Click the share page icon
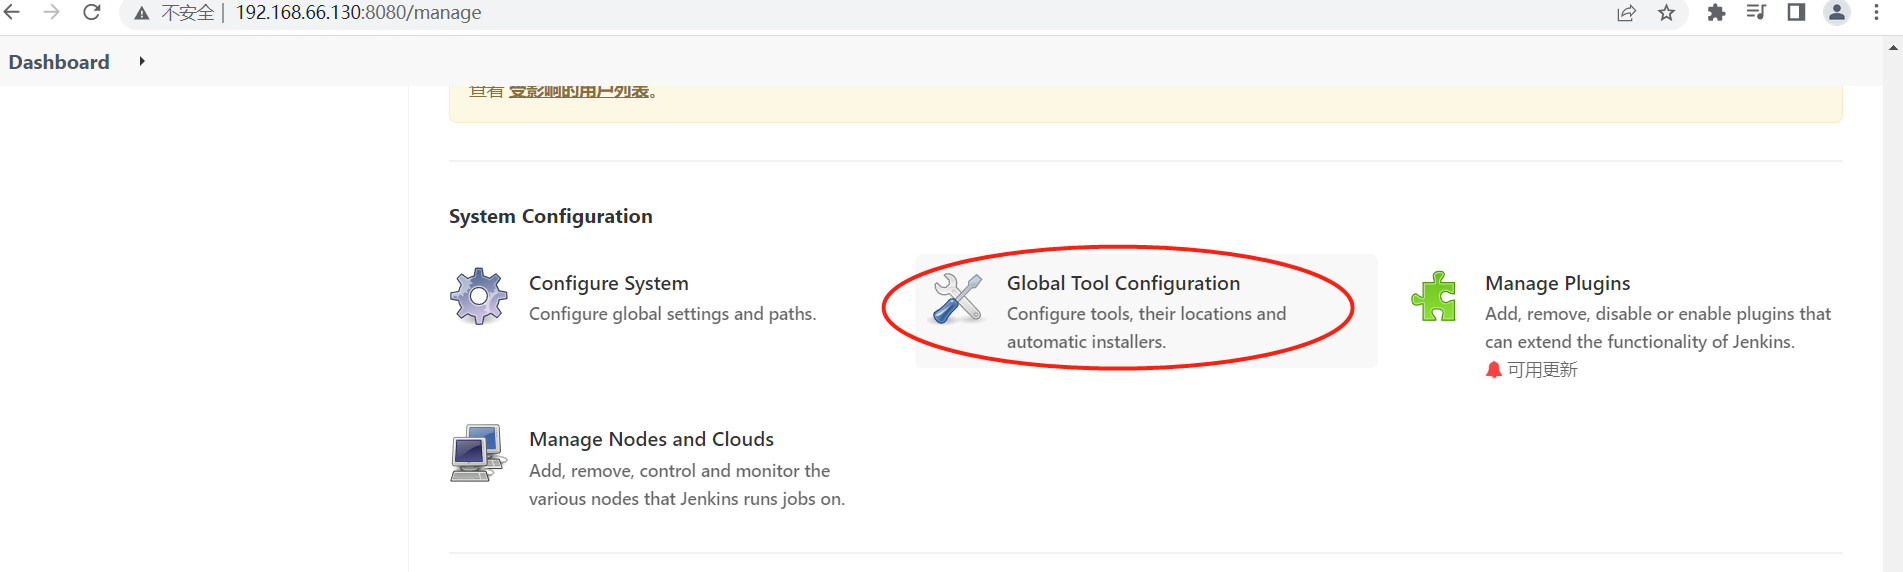 pos(1626,13)
